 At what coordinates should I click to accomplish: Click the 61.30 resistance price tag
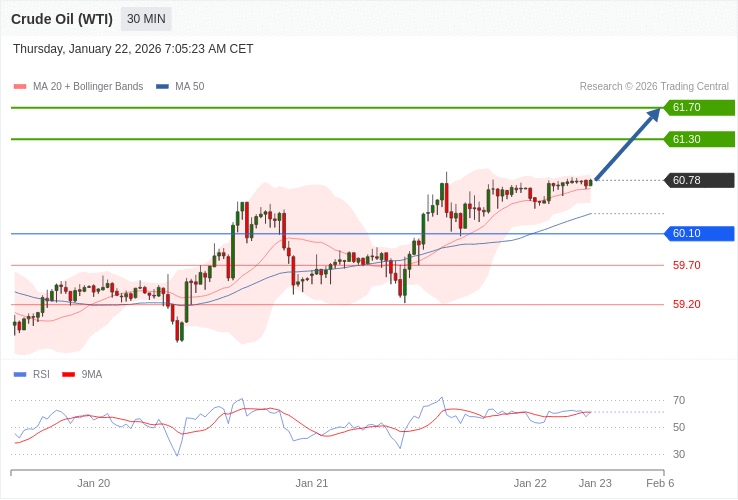click(699, 139)
